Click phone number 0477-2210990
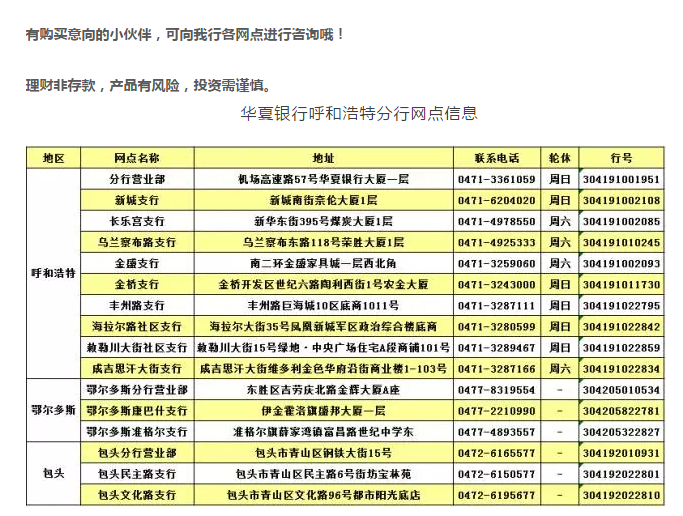 tap(497, 411)
